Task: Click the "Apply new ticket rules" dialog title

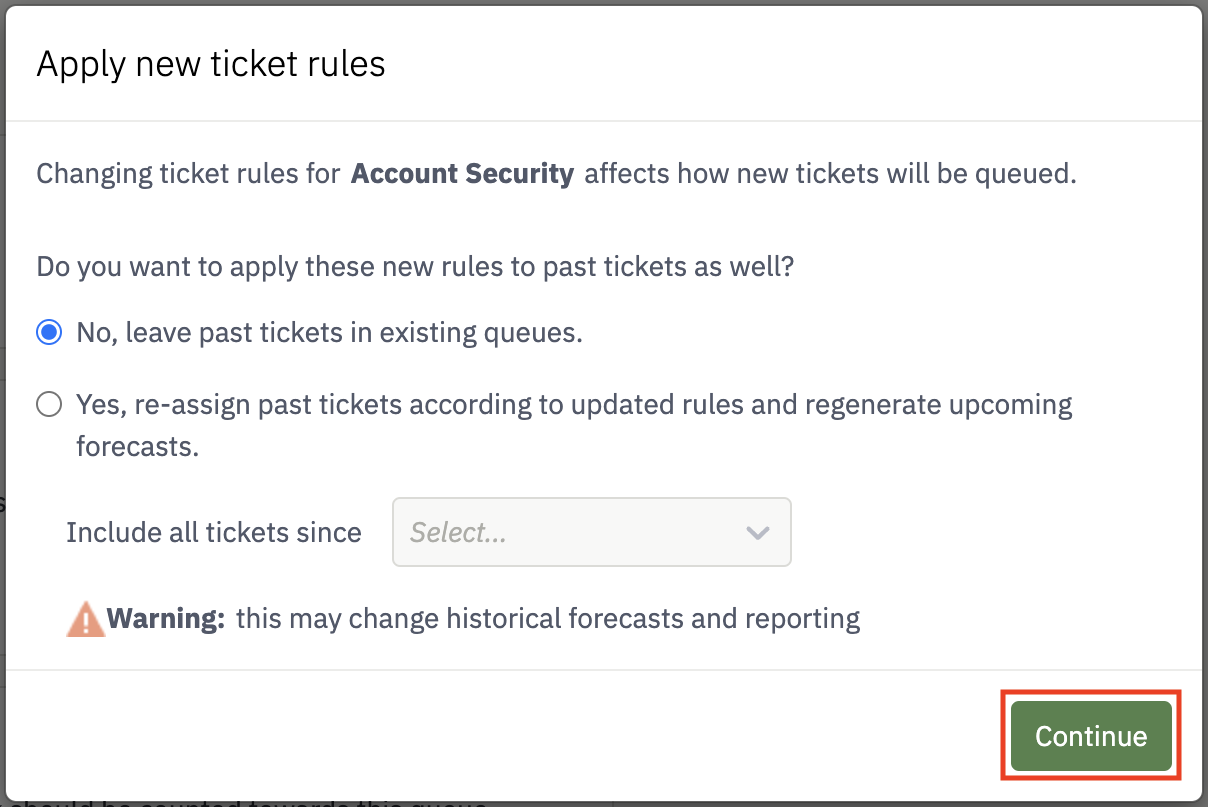Action: coord(211,64)
